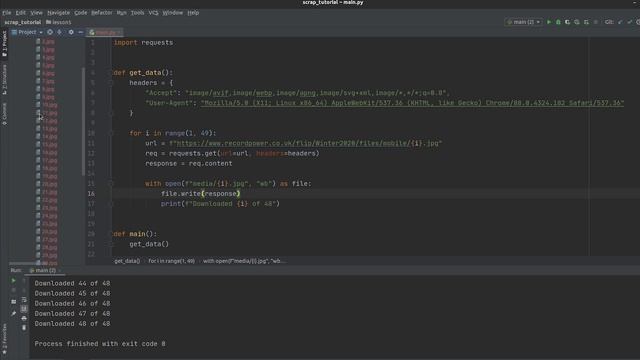Click the 'import requests' code line

pos(143,42)
